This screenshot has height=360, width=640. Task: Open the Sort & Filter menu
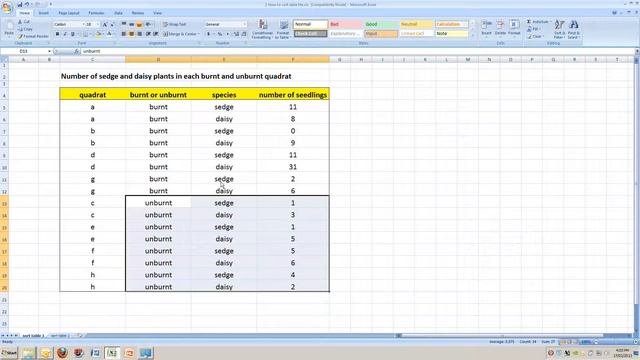click(559, 29)
